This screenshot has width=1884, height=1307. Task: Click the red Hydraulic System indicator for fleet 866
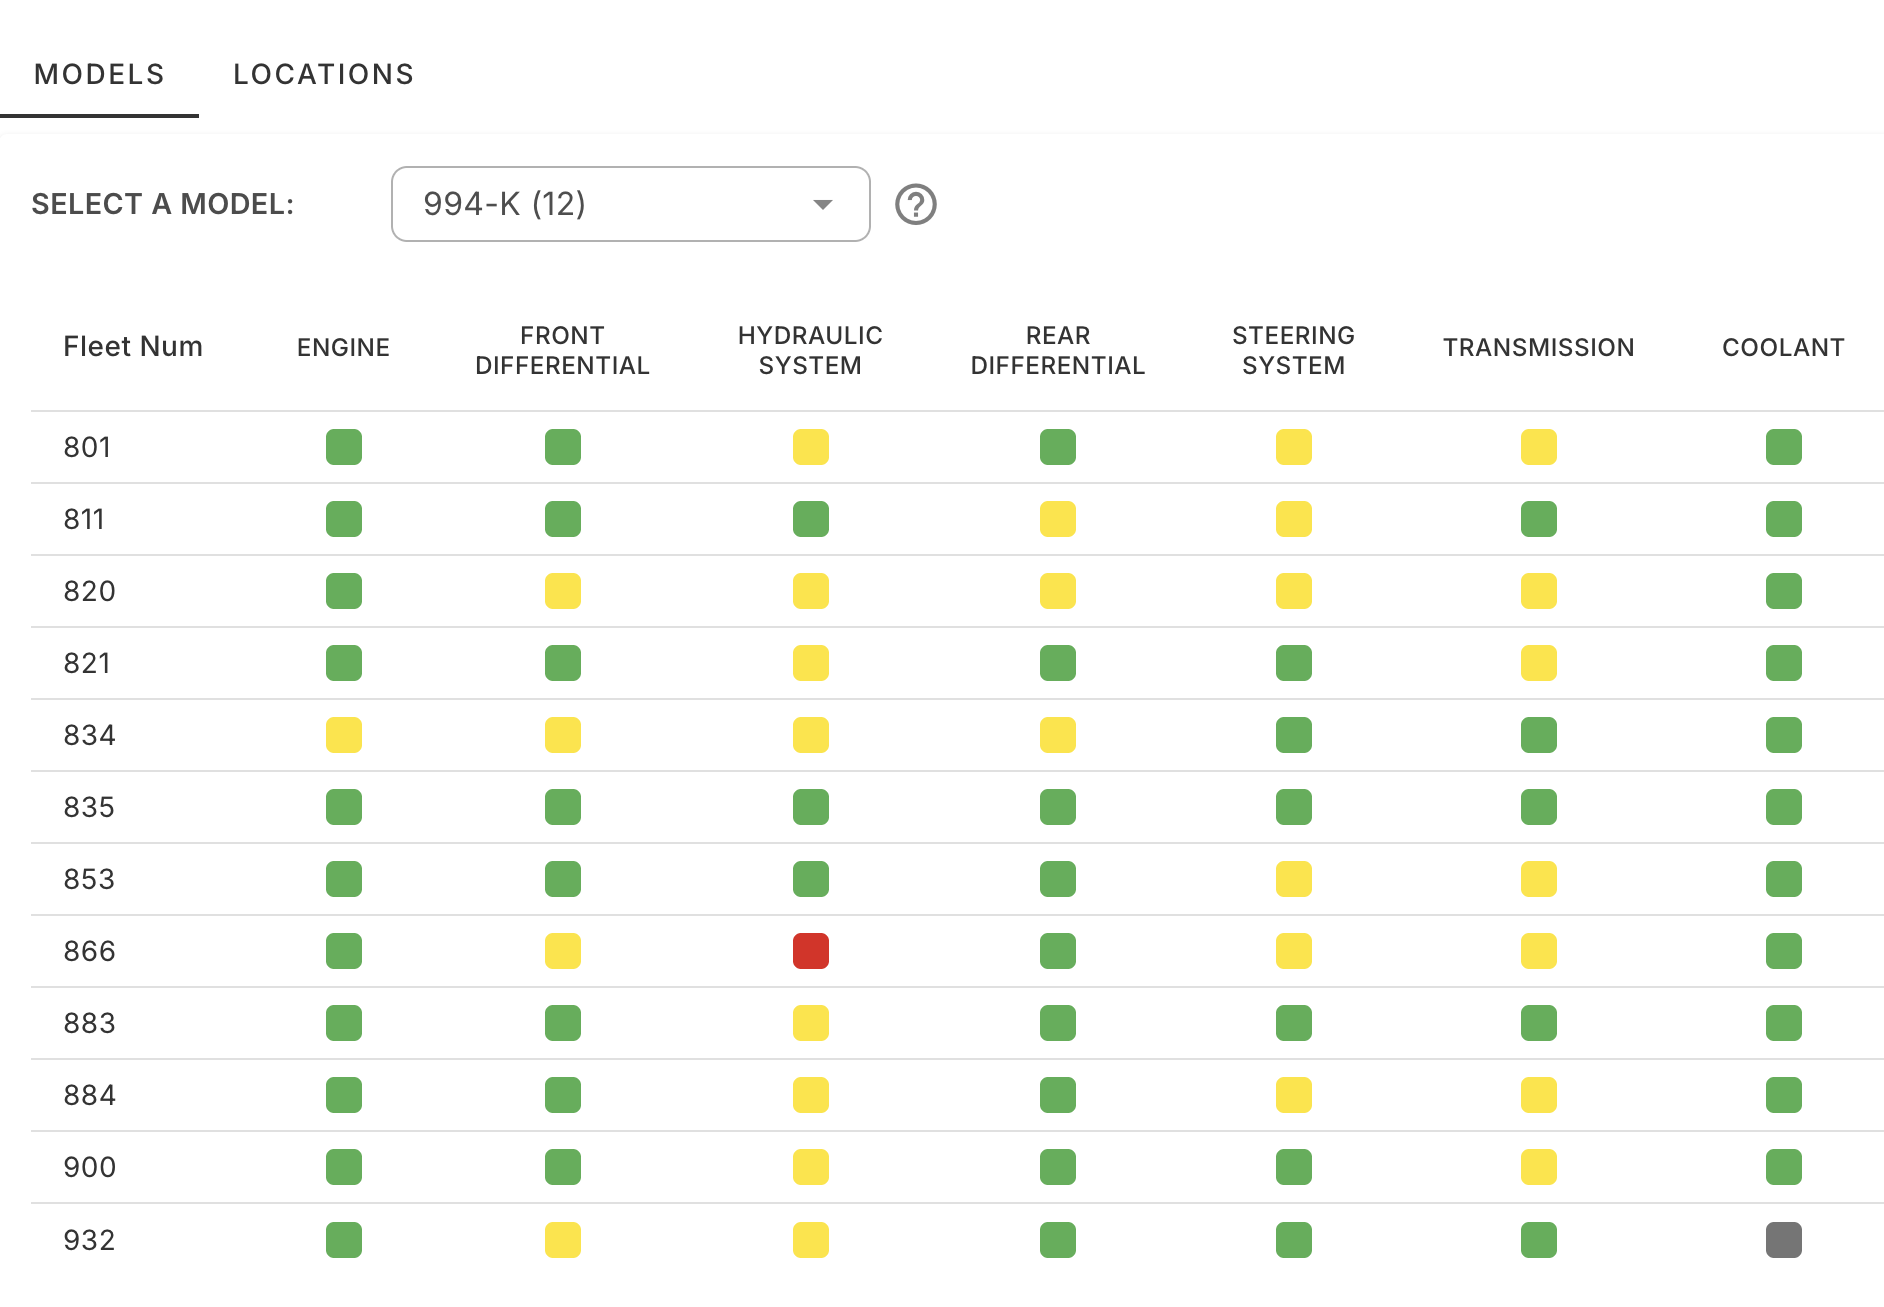pyautogui.click(x=811, y=951)
